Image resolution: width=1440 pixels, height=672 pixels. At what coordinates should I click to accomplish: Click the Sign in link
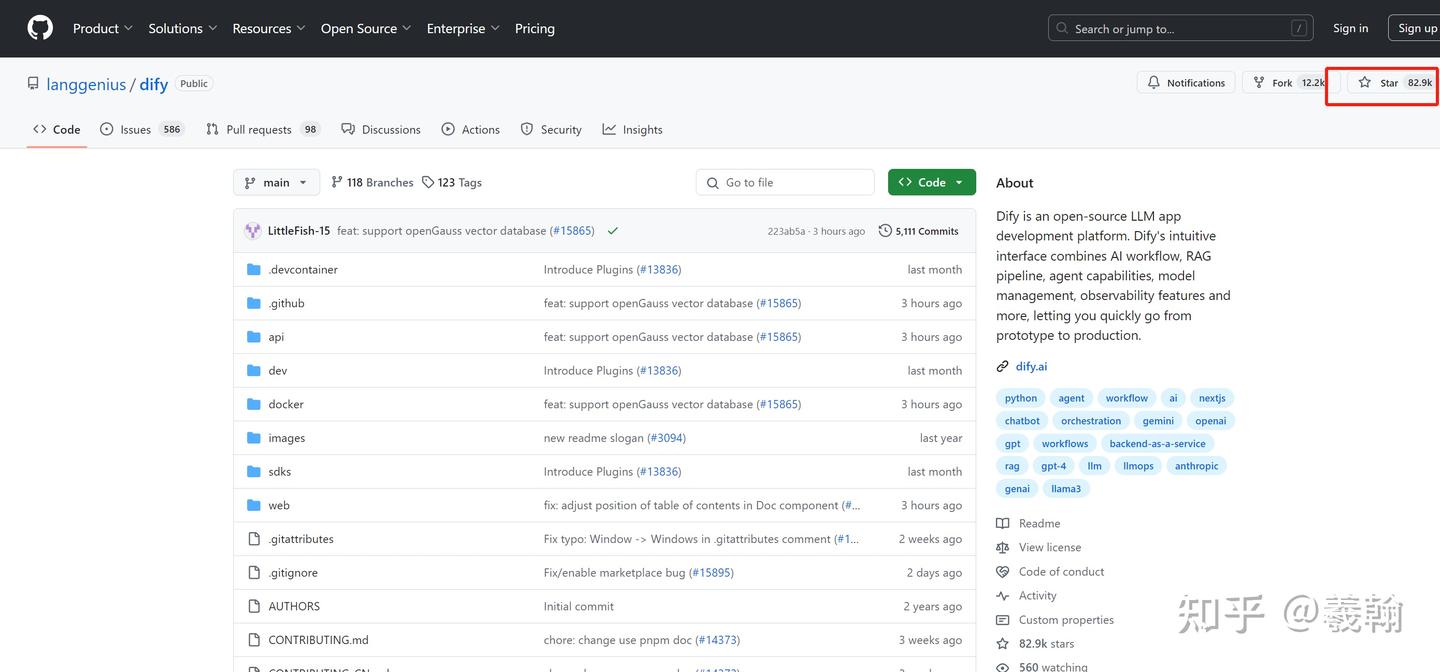tap(1350, 29)
